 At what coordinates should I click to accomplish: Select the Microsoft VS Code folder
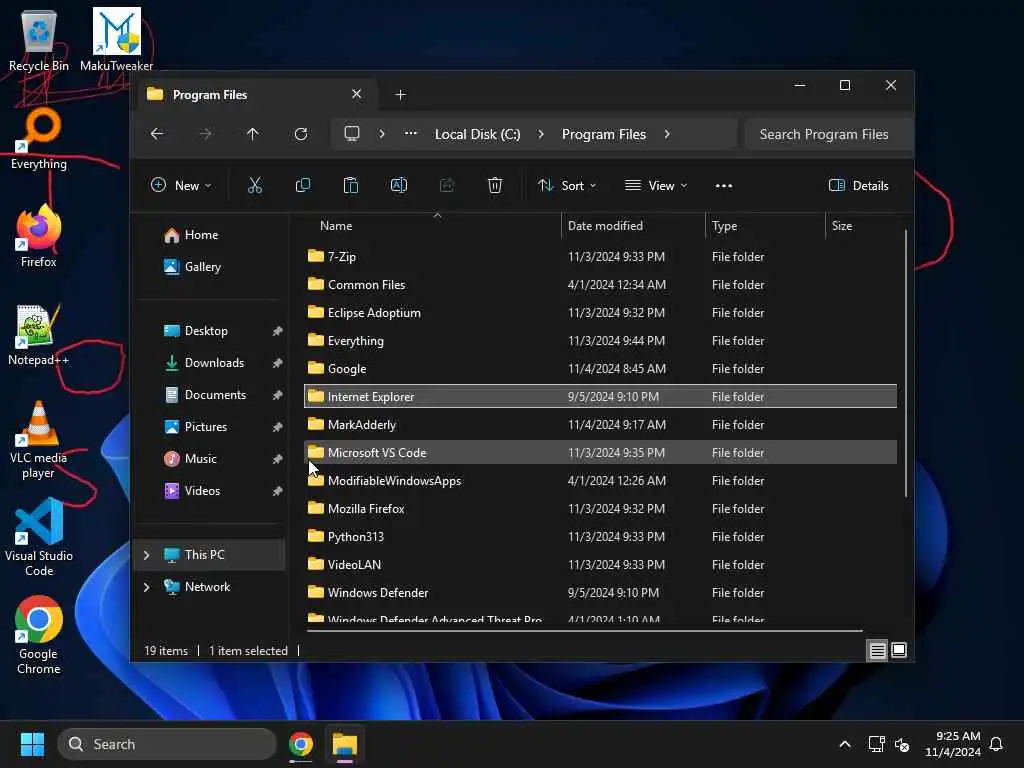coord(600,453)
